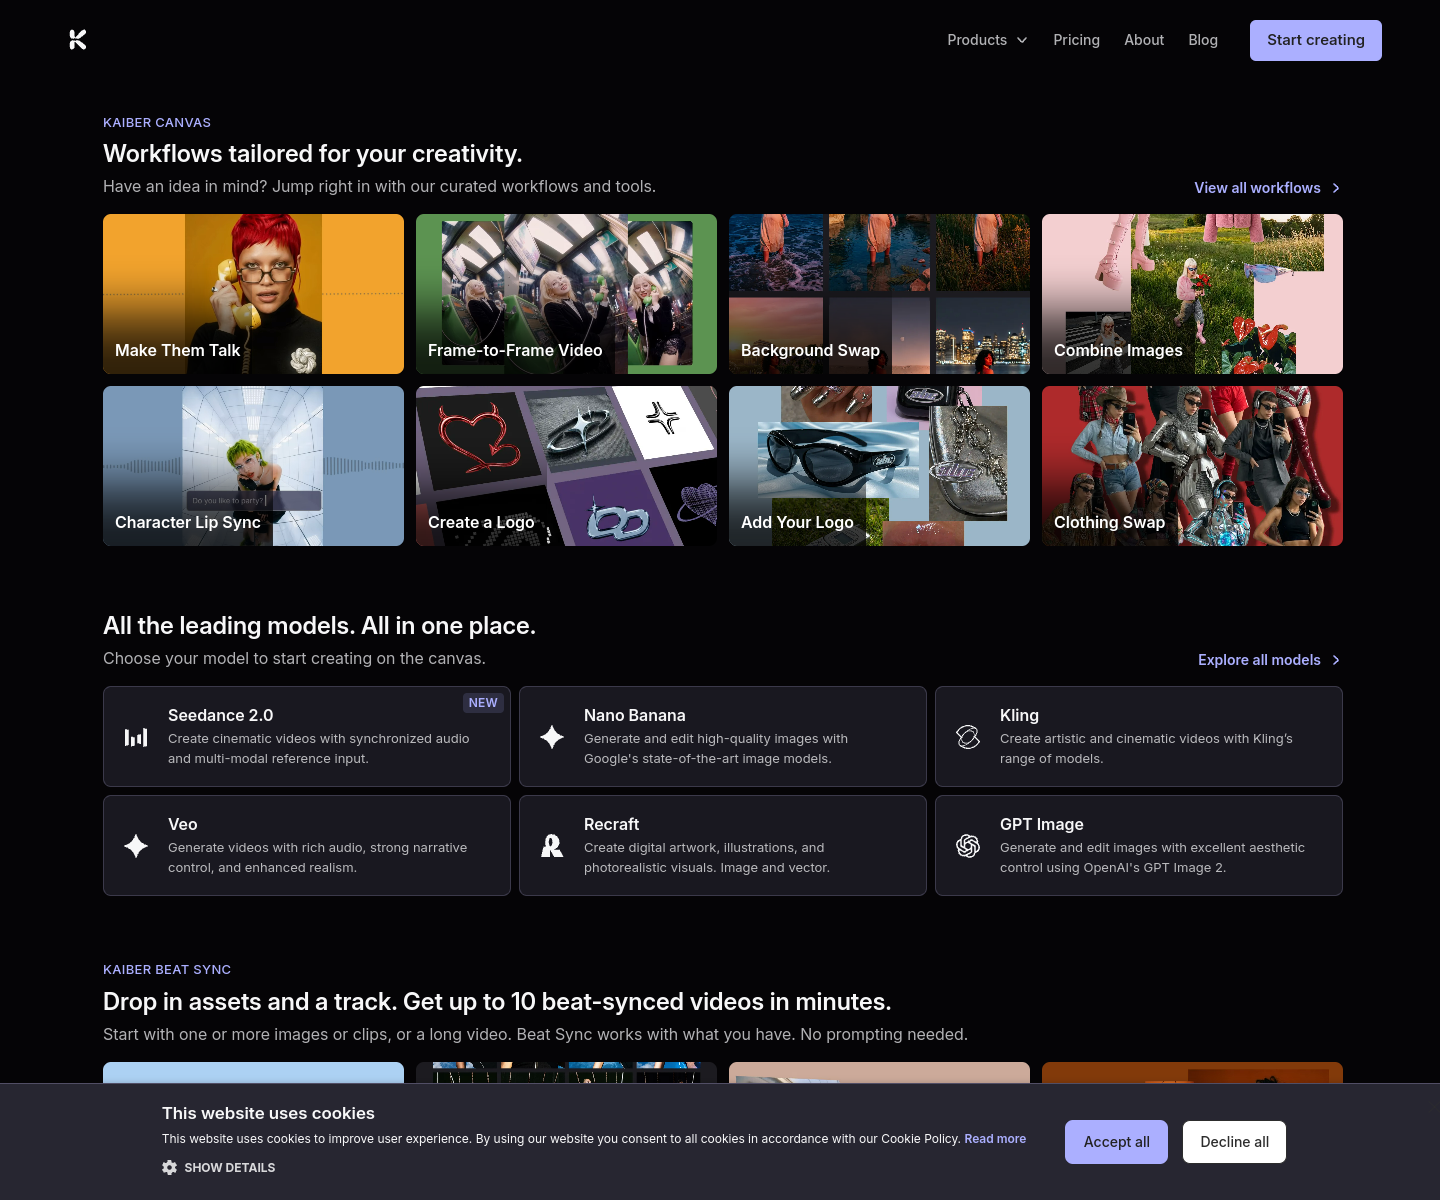Expand the Products dropdown menu
Screen dimensions: 1440x1200
tap(988, 40)
